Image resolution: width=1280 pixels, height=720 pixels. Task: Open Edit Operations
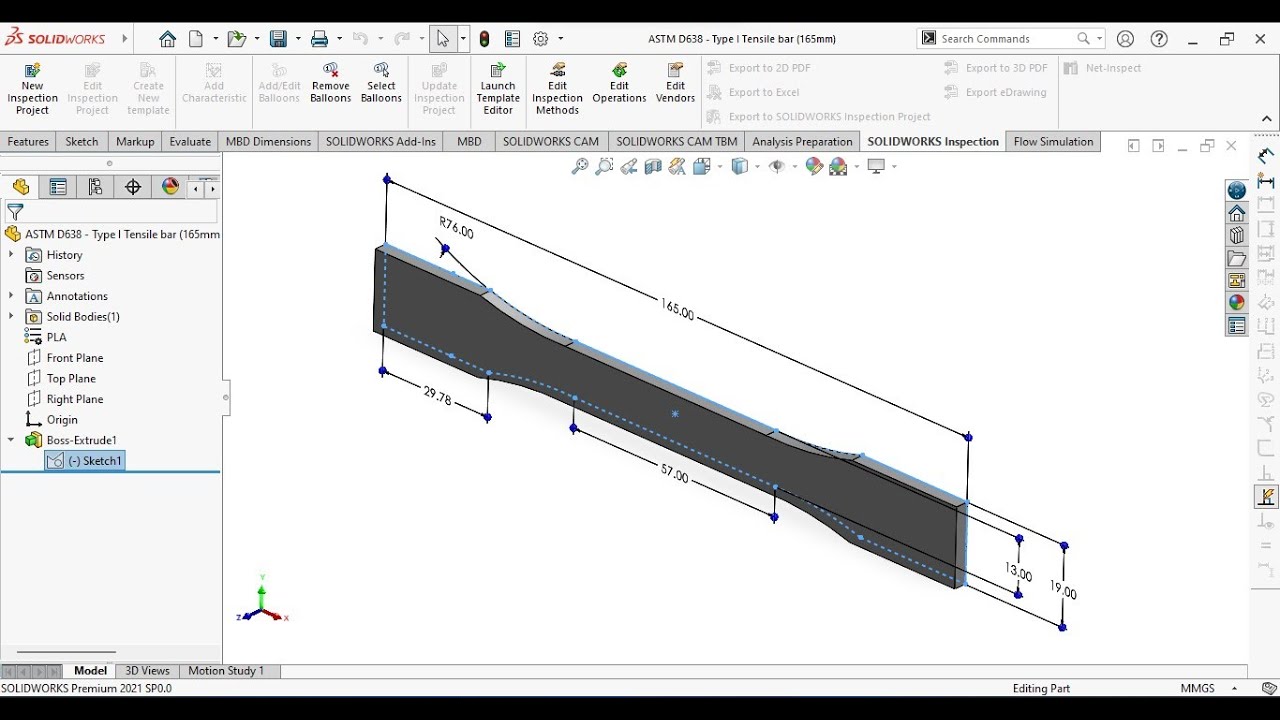(619, 82)
